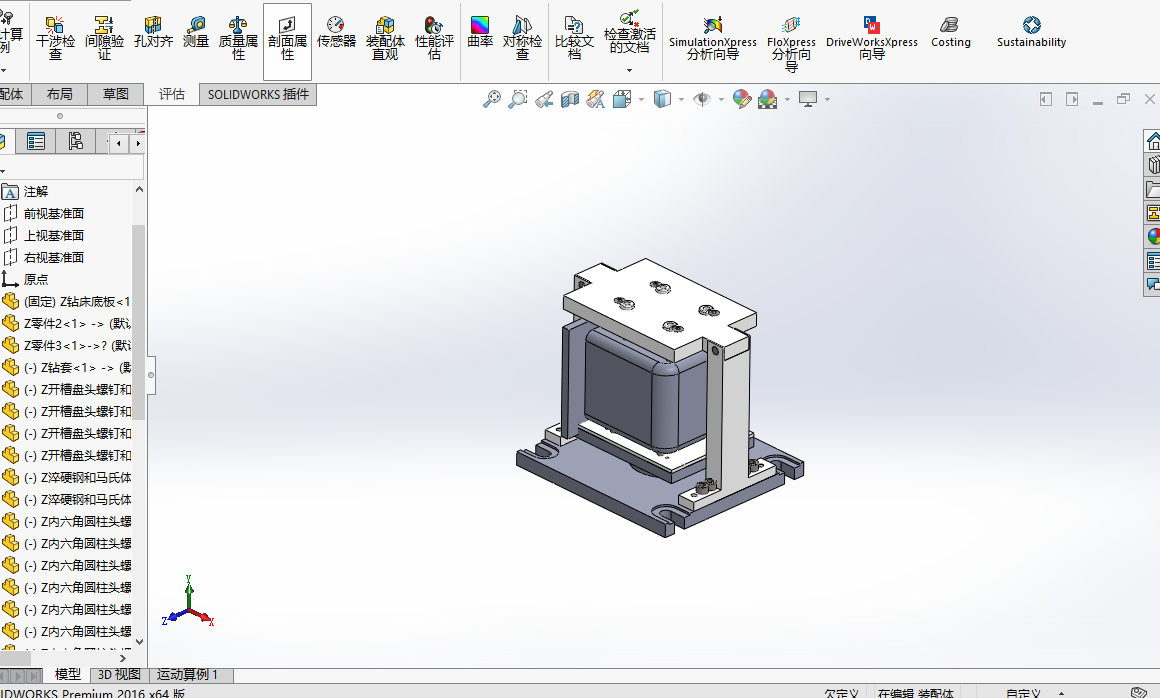This screenshot has width=1160, height=698.
Task: Return to the previous view
Action: tap(544, 98)
